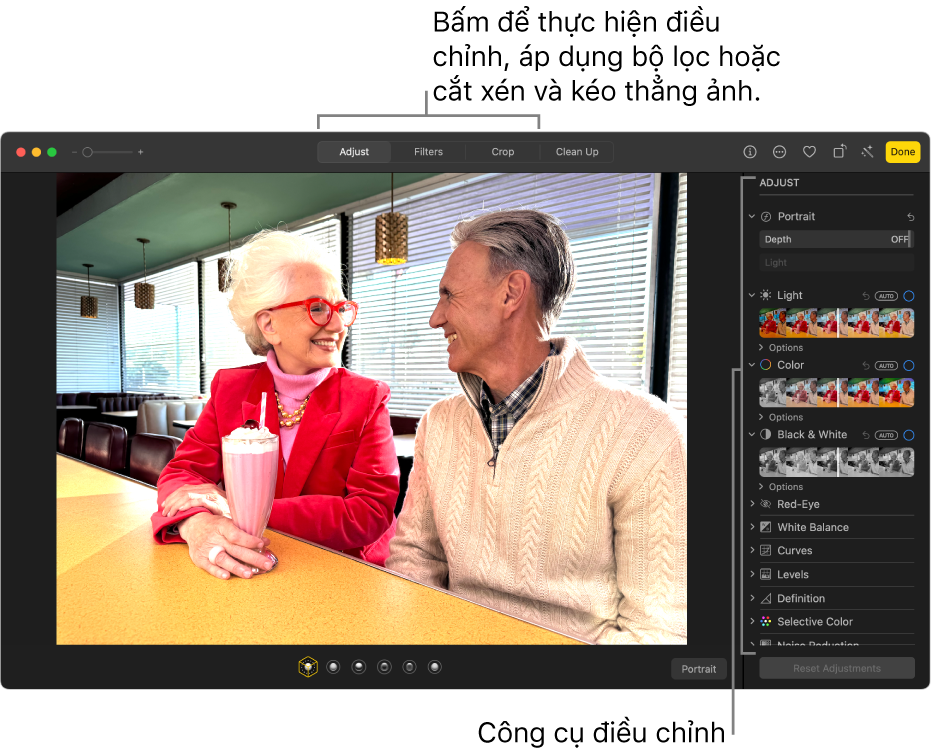This screenshot has width=934, height=755.
Task: Mark photo as favorite with heart icon
Action: 809,152
